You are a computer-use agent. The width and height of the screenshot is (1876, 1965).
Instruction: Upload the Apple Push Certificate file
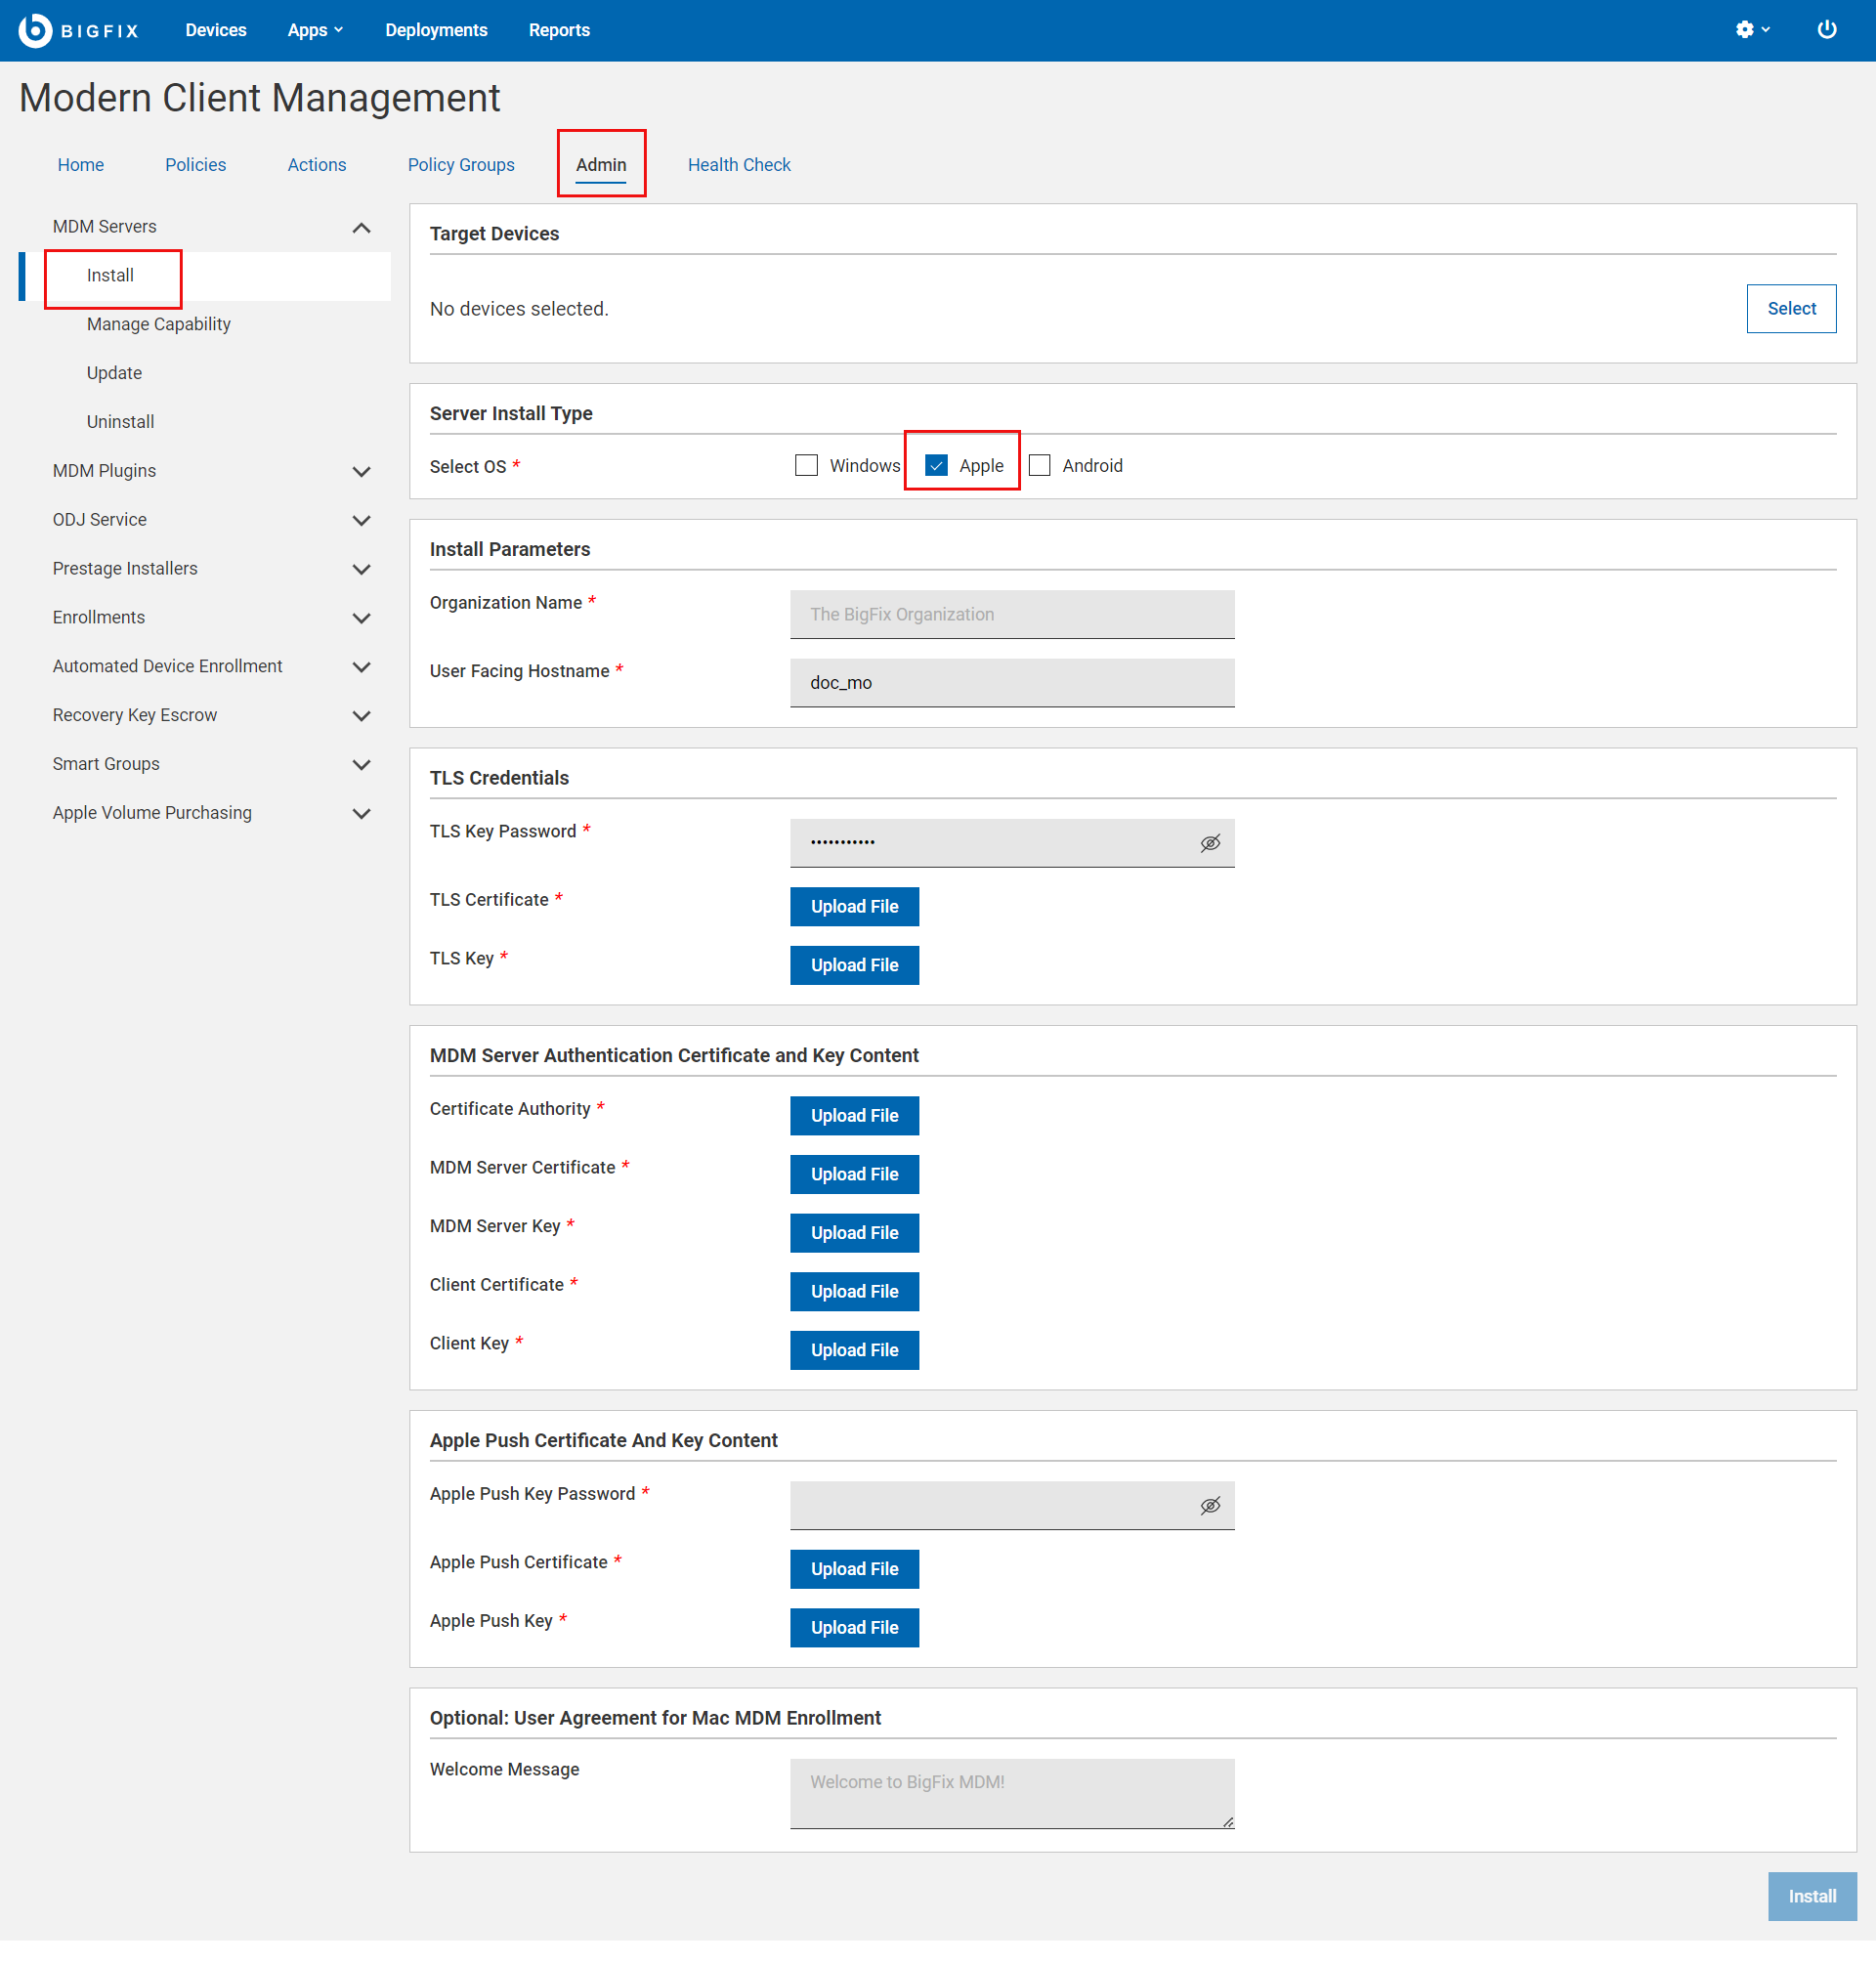tap(854, 1568)
